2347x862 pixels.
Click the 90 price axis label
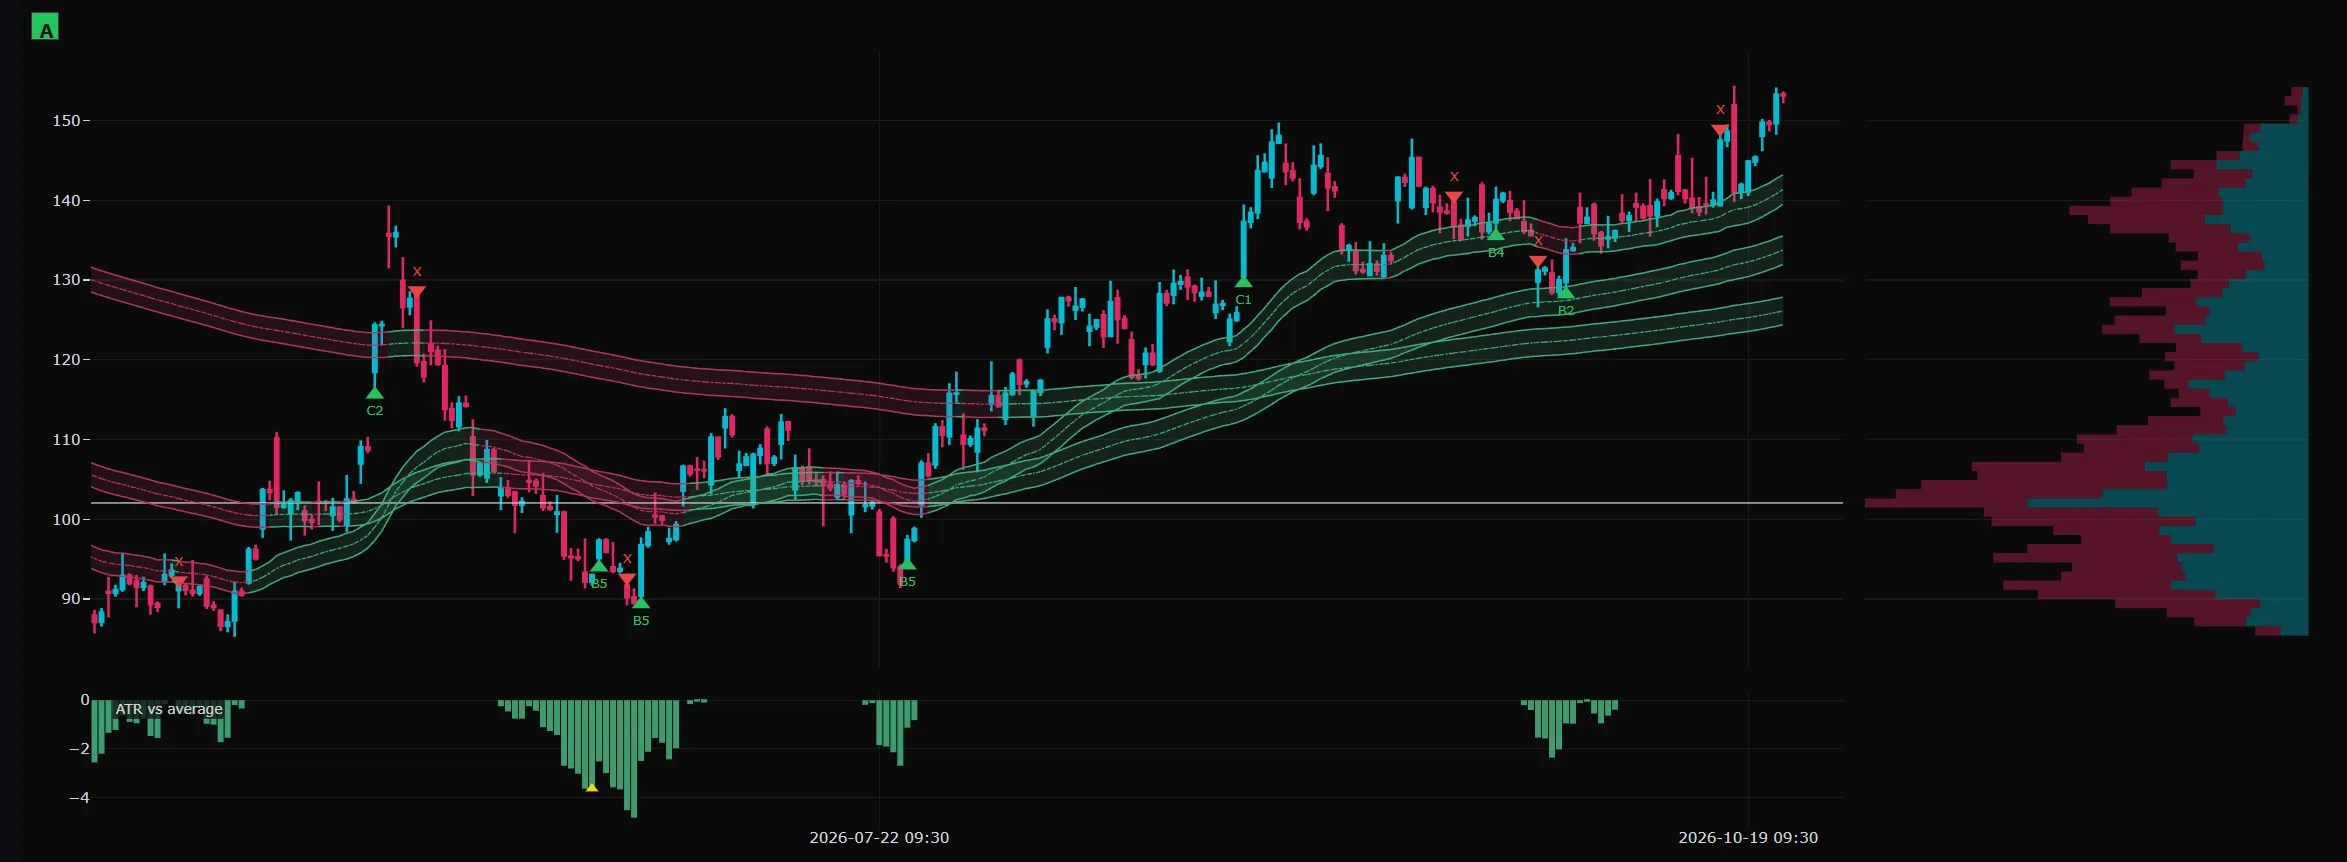(x=70, y=599)
